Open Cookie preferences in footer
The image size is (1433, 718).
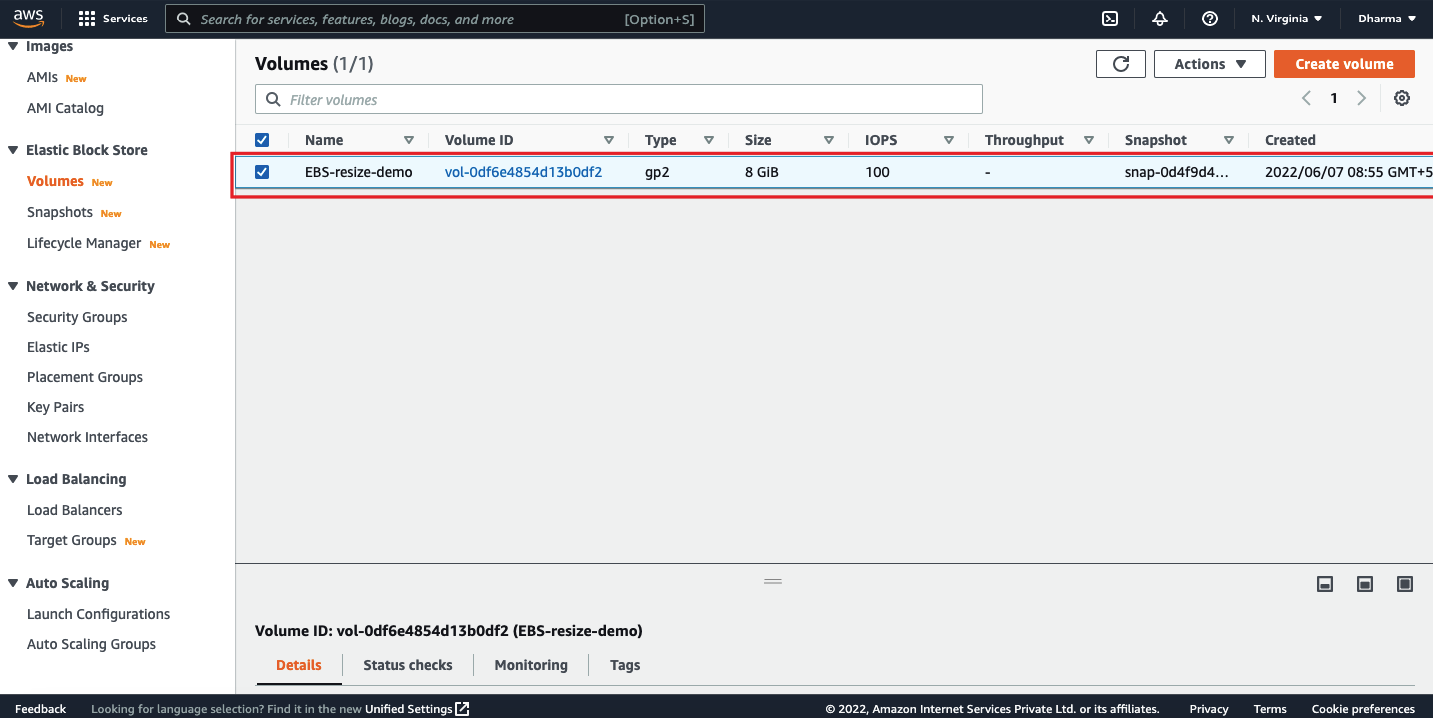[x=1363, y=709]
